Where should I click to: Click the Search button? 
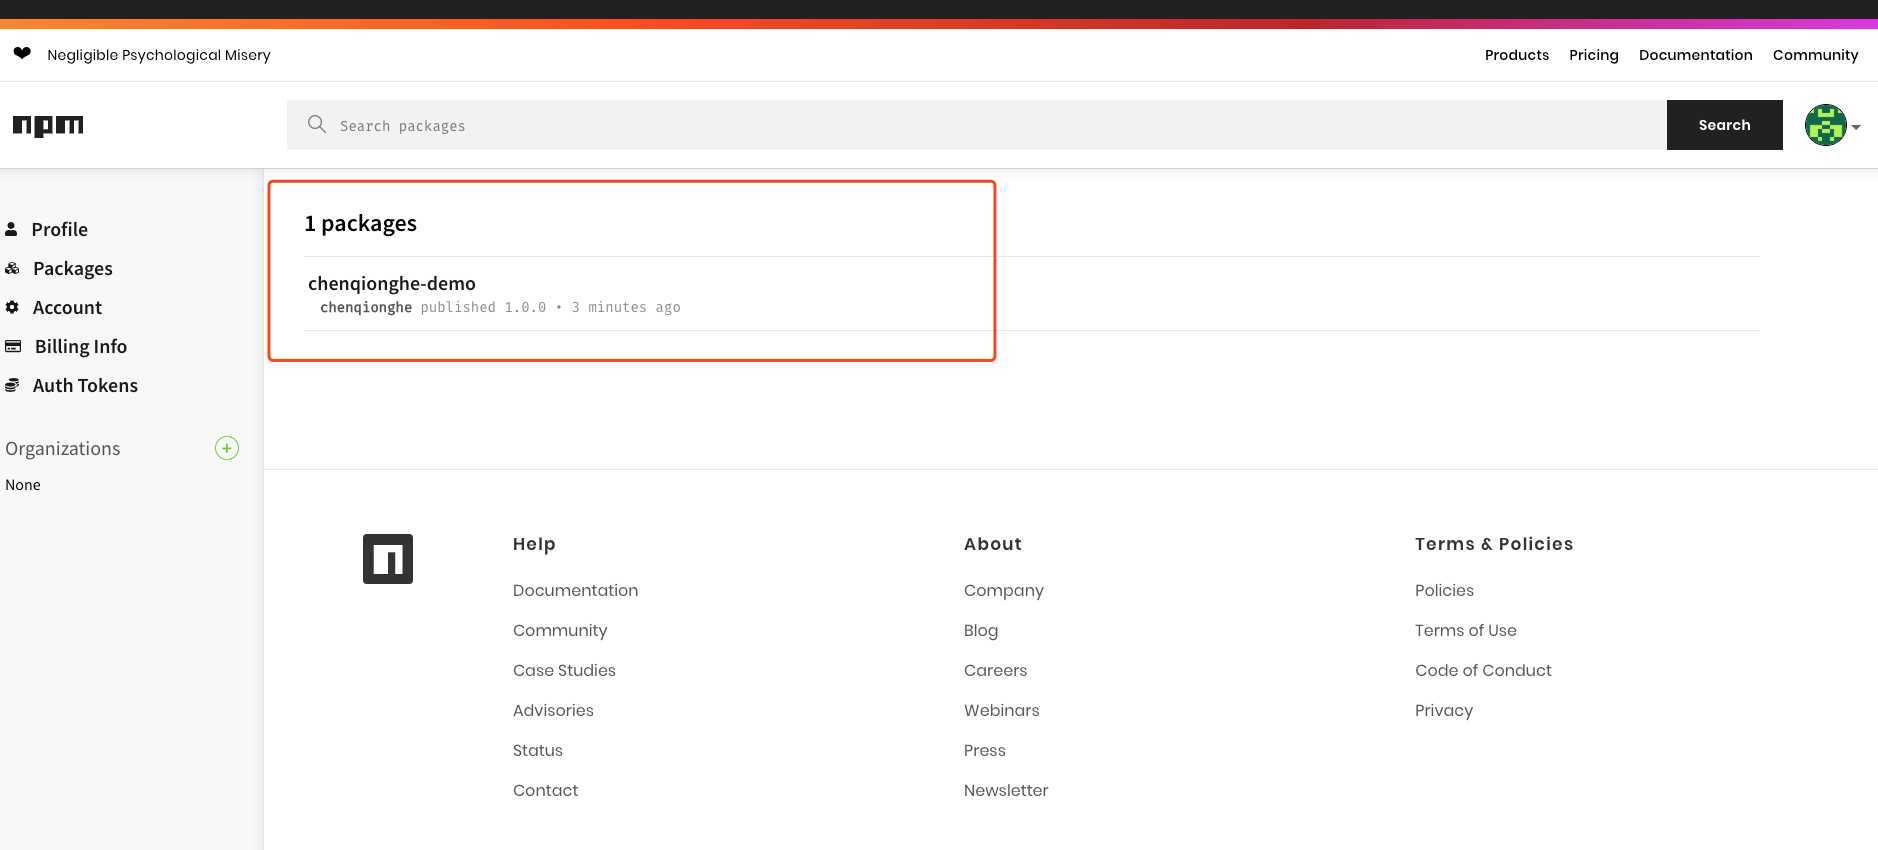tap(1725, 125)
